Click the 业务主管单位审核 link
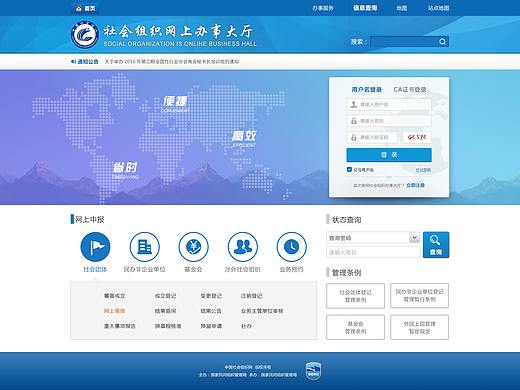Image resolution: width=520 pixels, height=390 pixels. pyautogui.click(x=262, y=311)
